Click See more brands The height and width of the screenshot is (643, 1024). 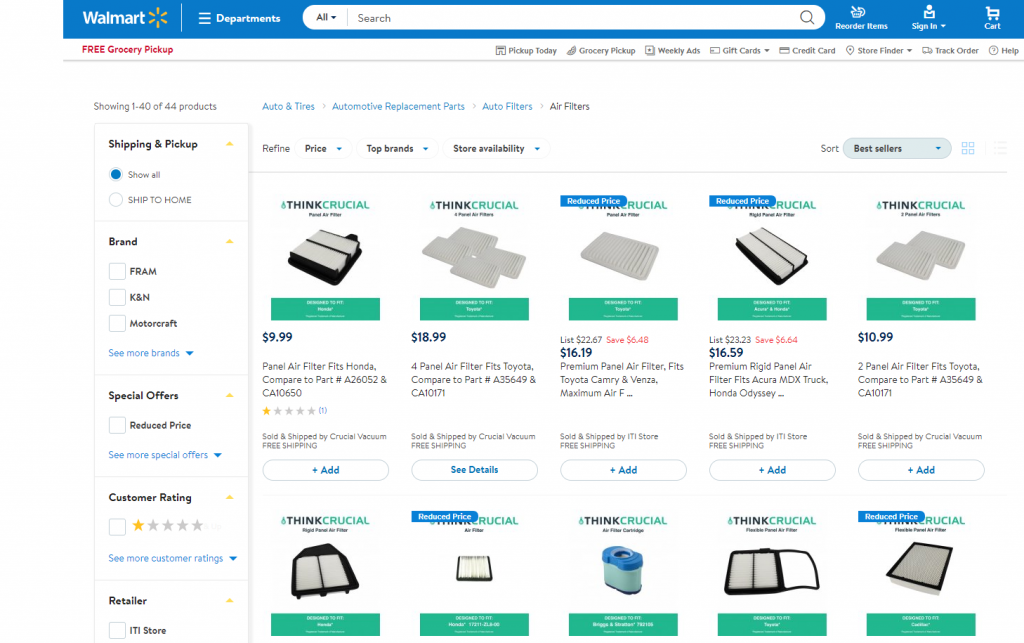click(x=151, y=353)
